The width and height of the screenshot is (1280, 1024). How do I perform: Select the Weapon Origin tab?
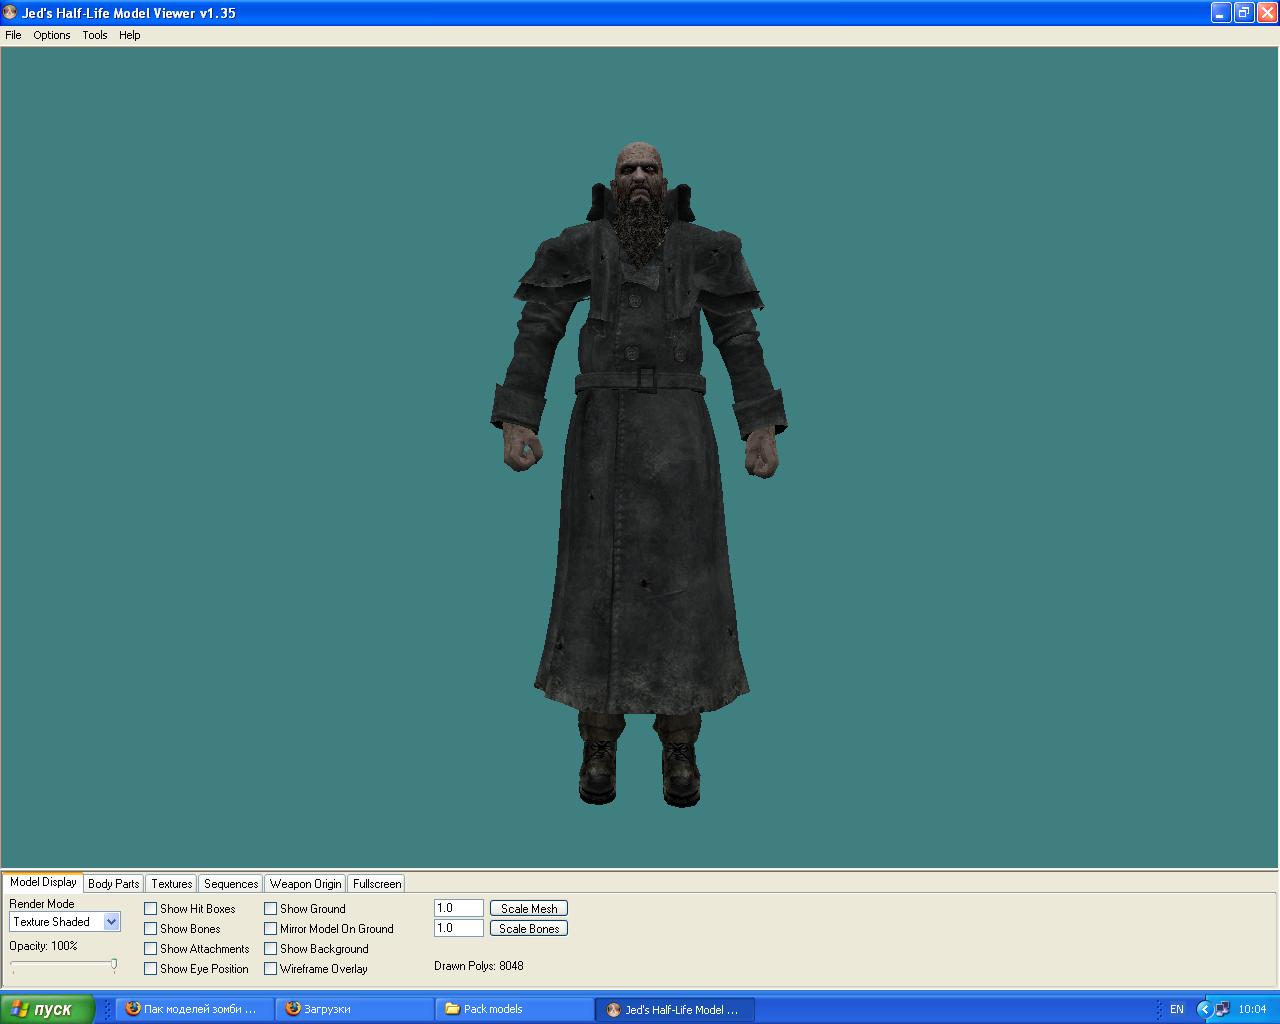[305, 884]
